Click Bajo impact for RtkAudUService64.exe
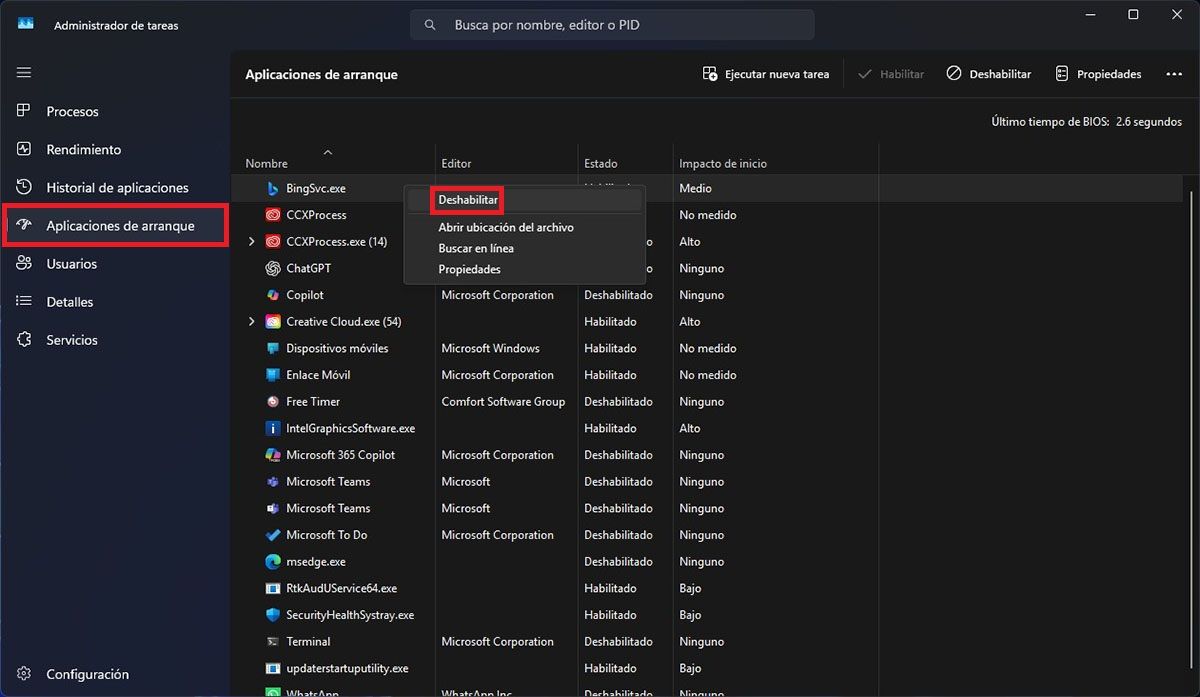The width and height of the screenshot is (1200, 697). click(690, 588)
